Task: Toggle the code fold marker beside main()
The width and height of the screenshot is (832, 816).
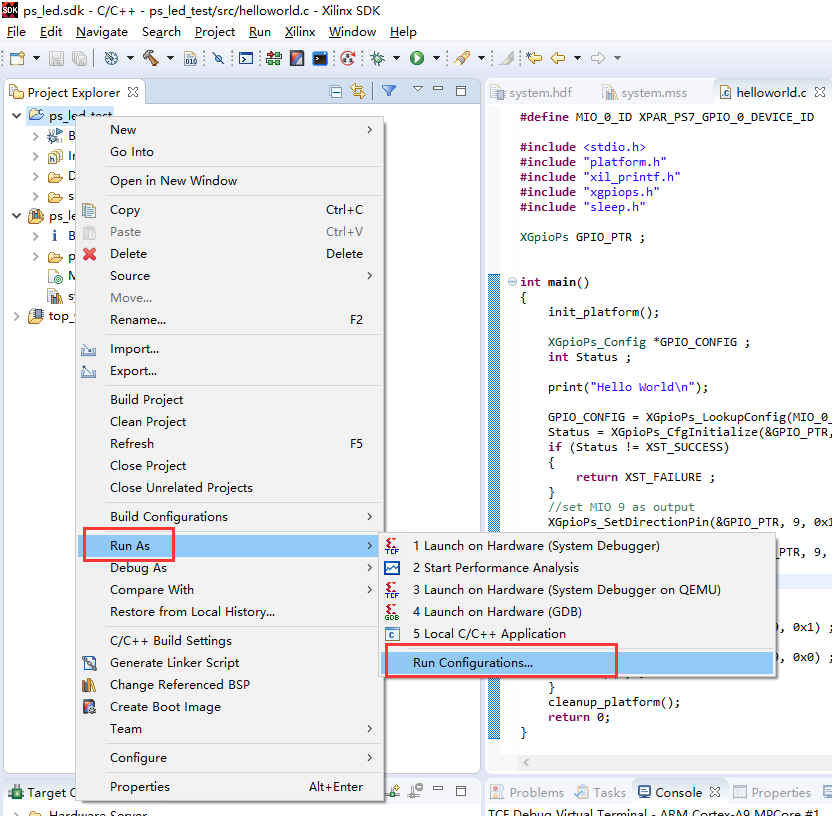Action: (x=512, y=282)
